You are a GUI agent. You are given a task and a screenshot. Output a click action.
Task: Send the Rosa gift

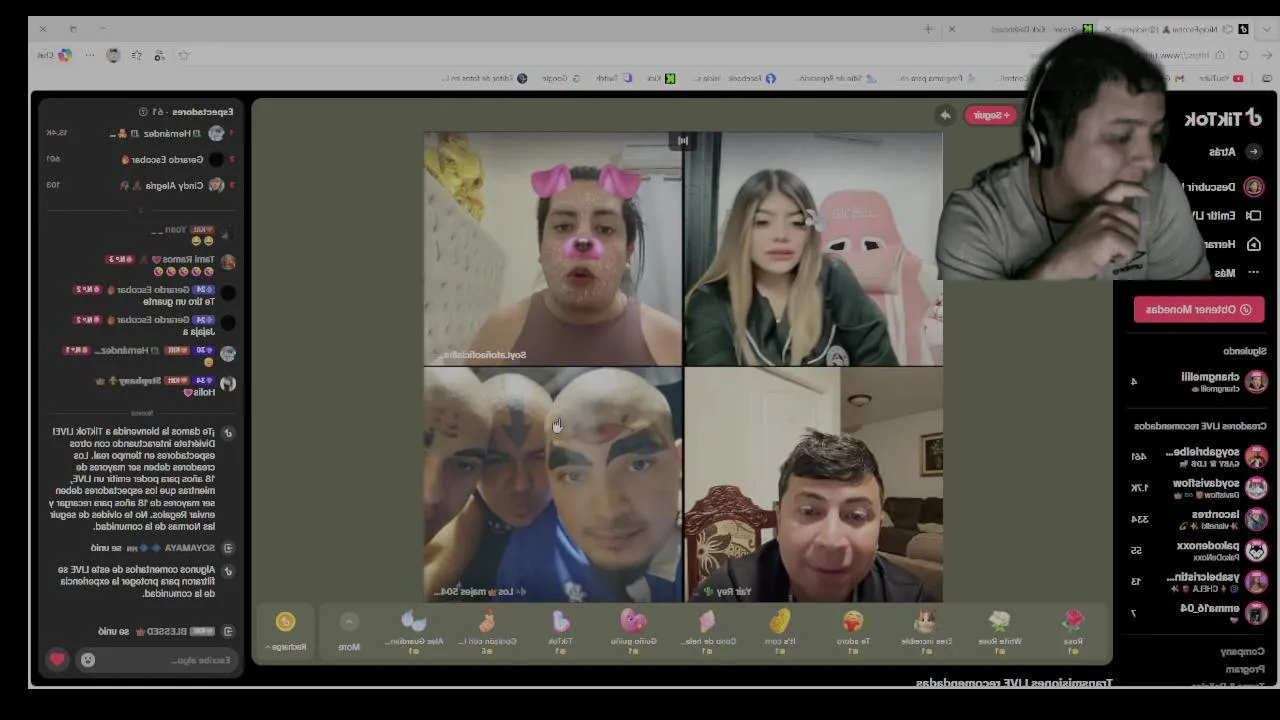tap(1073, 632)
